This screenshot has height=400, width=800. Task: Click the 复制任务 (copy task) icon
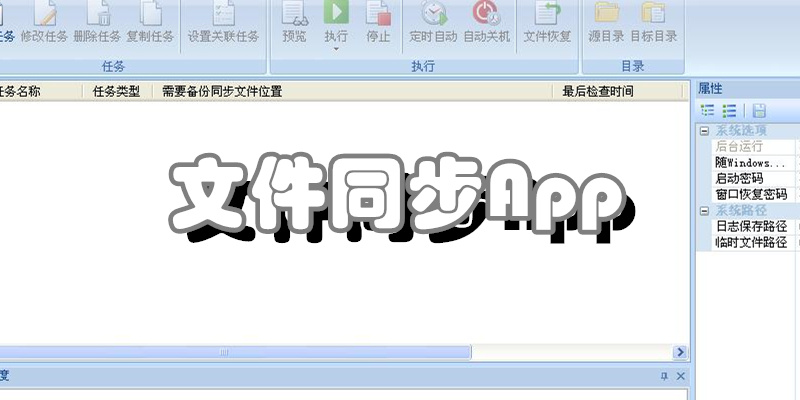[x=151, y=13]
